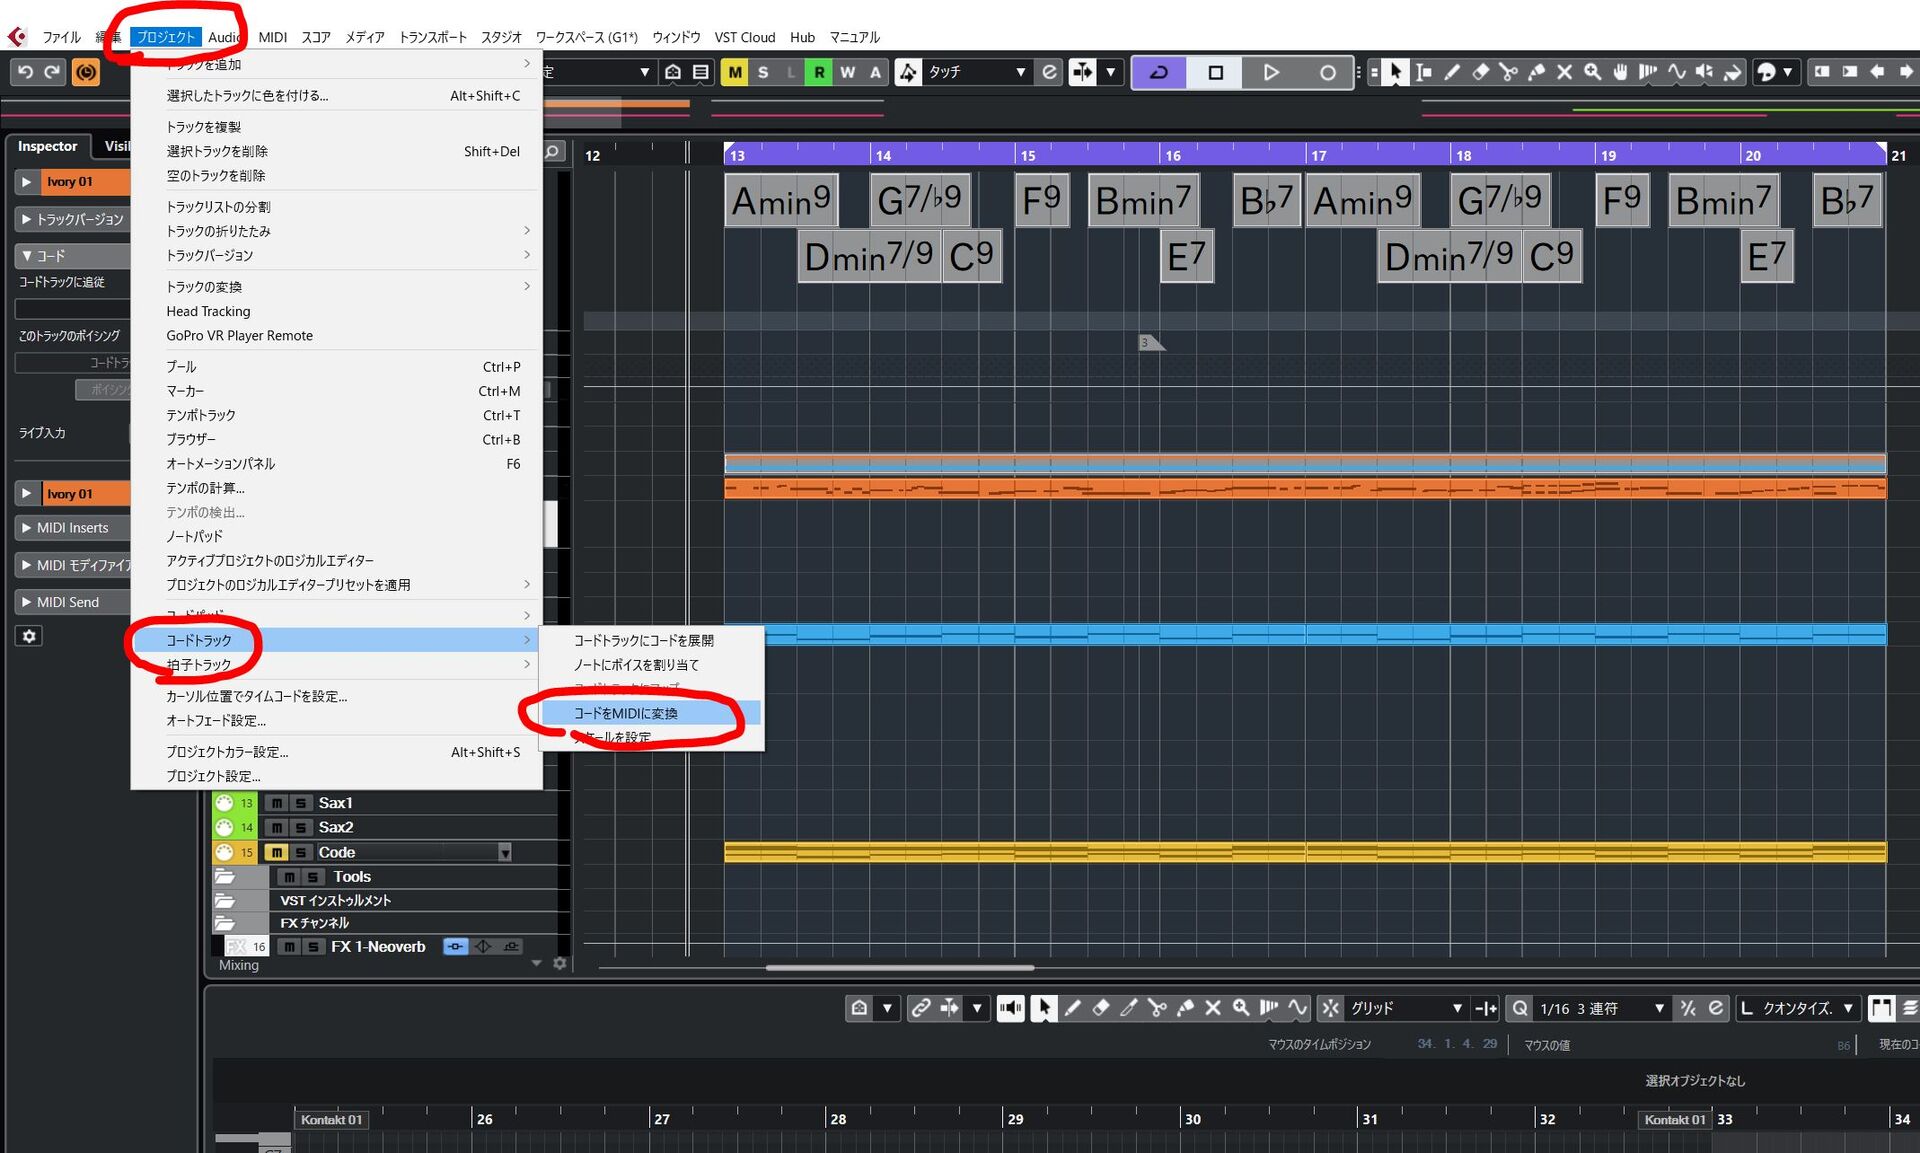Open the 1/16 3連符 quantize dropdown
Viewport: 1920px width, 1153px height.
tap(1658, 1008)
